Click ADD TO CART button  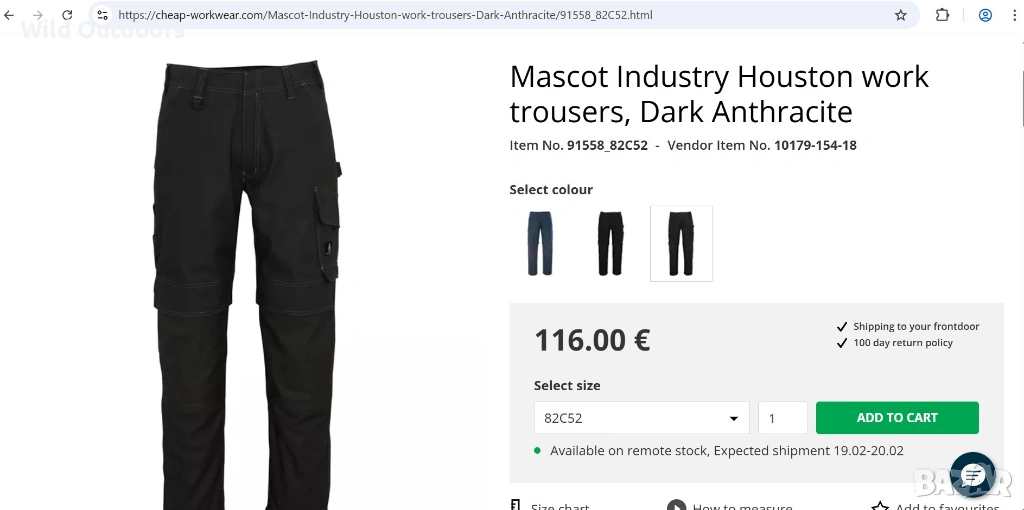[897, 418]
